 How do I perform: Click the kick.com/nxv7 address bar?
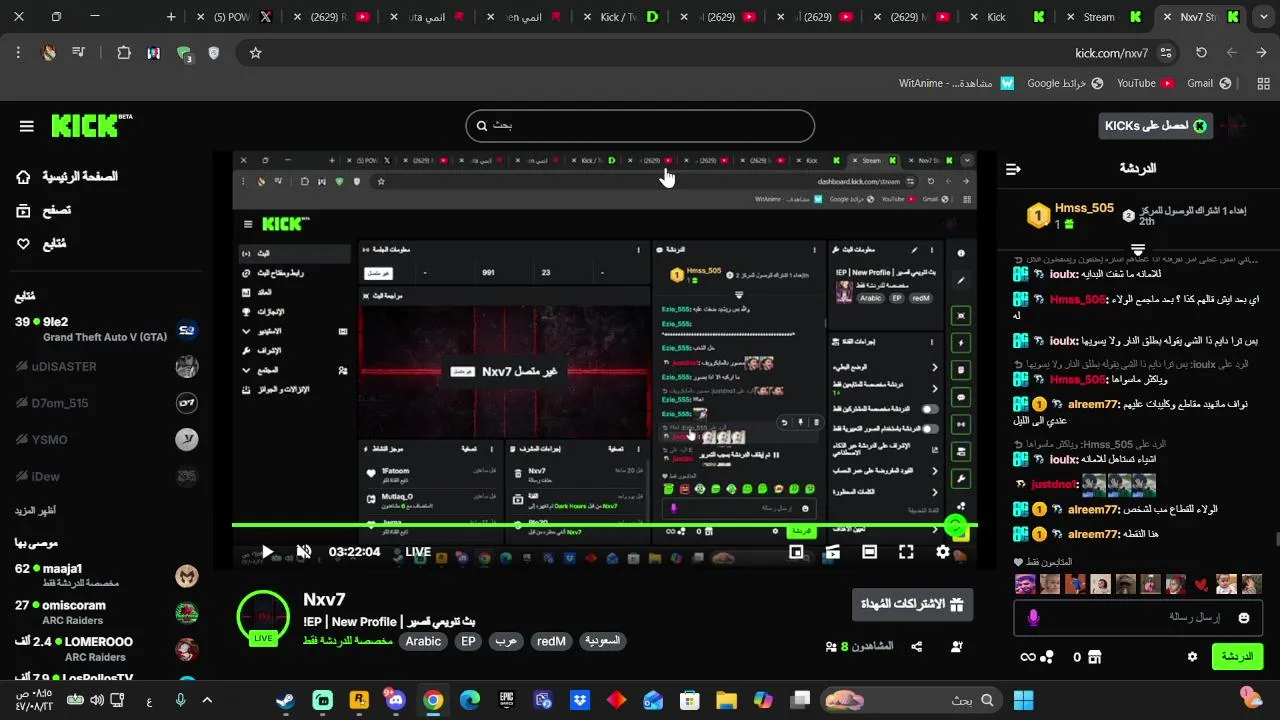coord(1112,53)
